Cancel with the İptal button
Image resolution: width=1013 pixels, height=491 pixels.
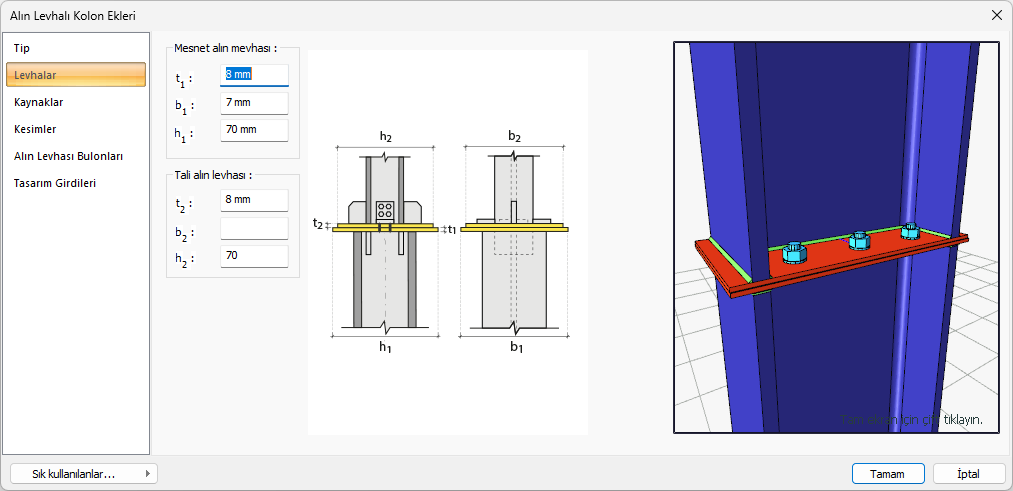click(x=968, y=473)
